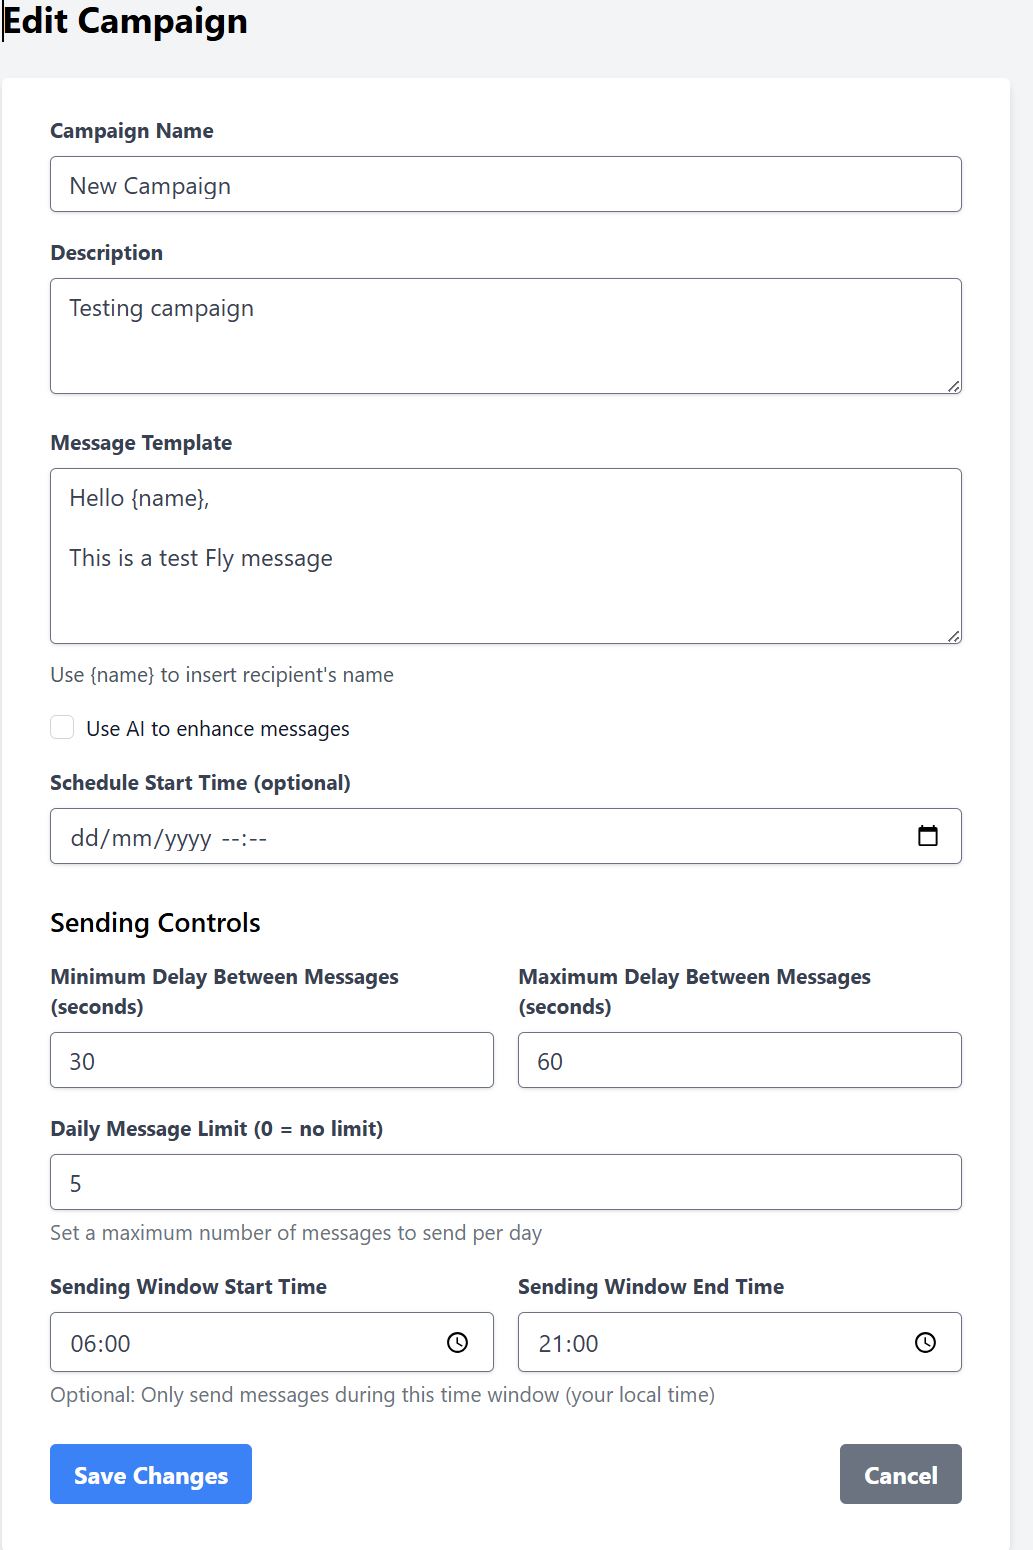1033x1550 pixels.
Task: Click the clock icon in Sending Window Start Time
Action: click(x=457, y=1342)
